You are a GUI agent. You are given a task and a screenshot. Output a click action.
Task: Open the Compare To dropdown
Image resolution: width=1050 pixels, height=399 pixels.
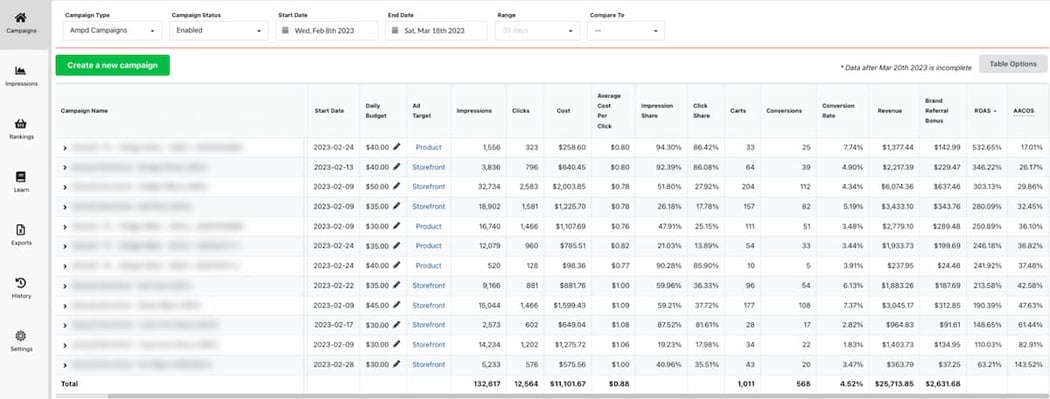pyautogui.click(x=625, y=31)
